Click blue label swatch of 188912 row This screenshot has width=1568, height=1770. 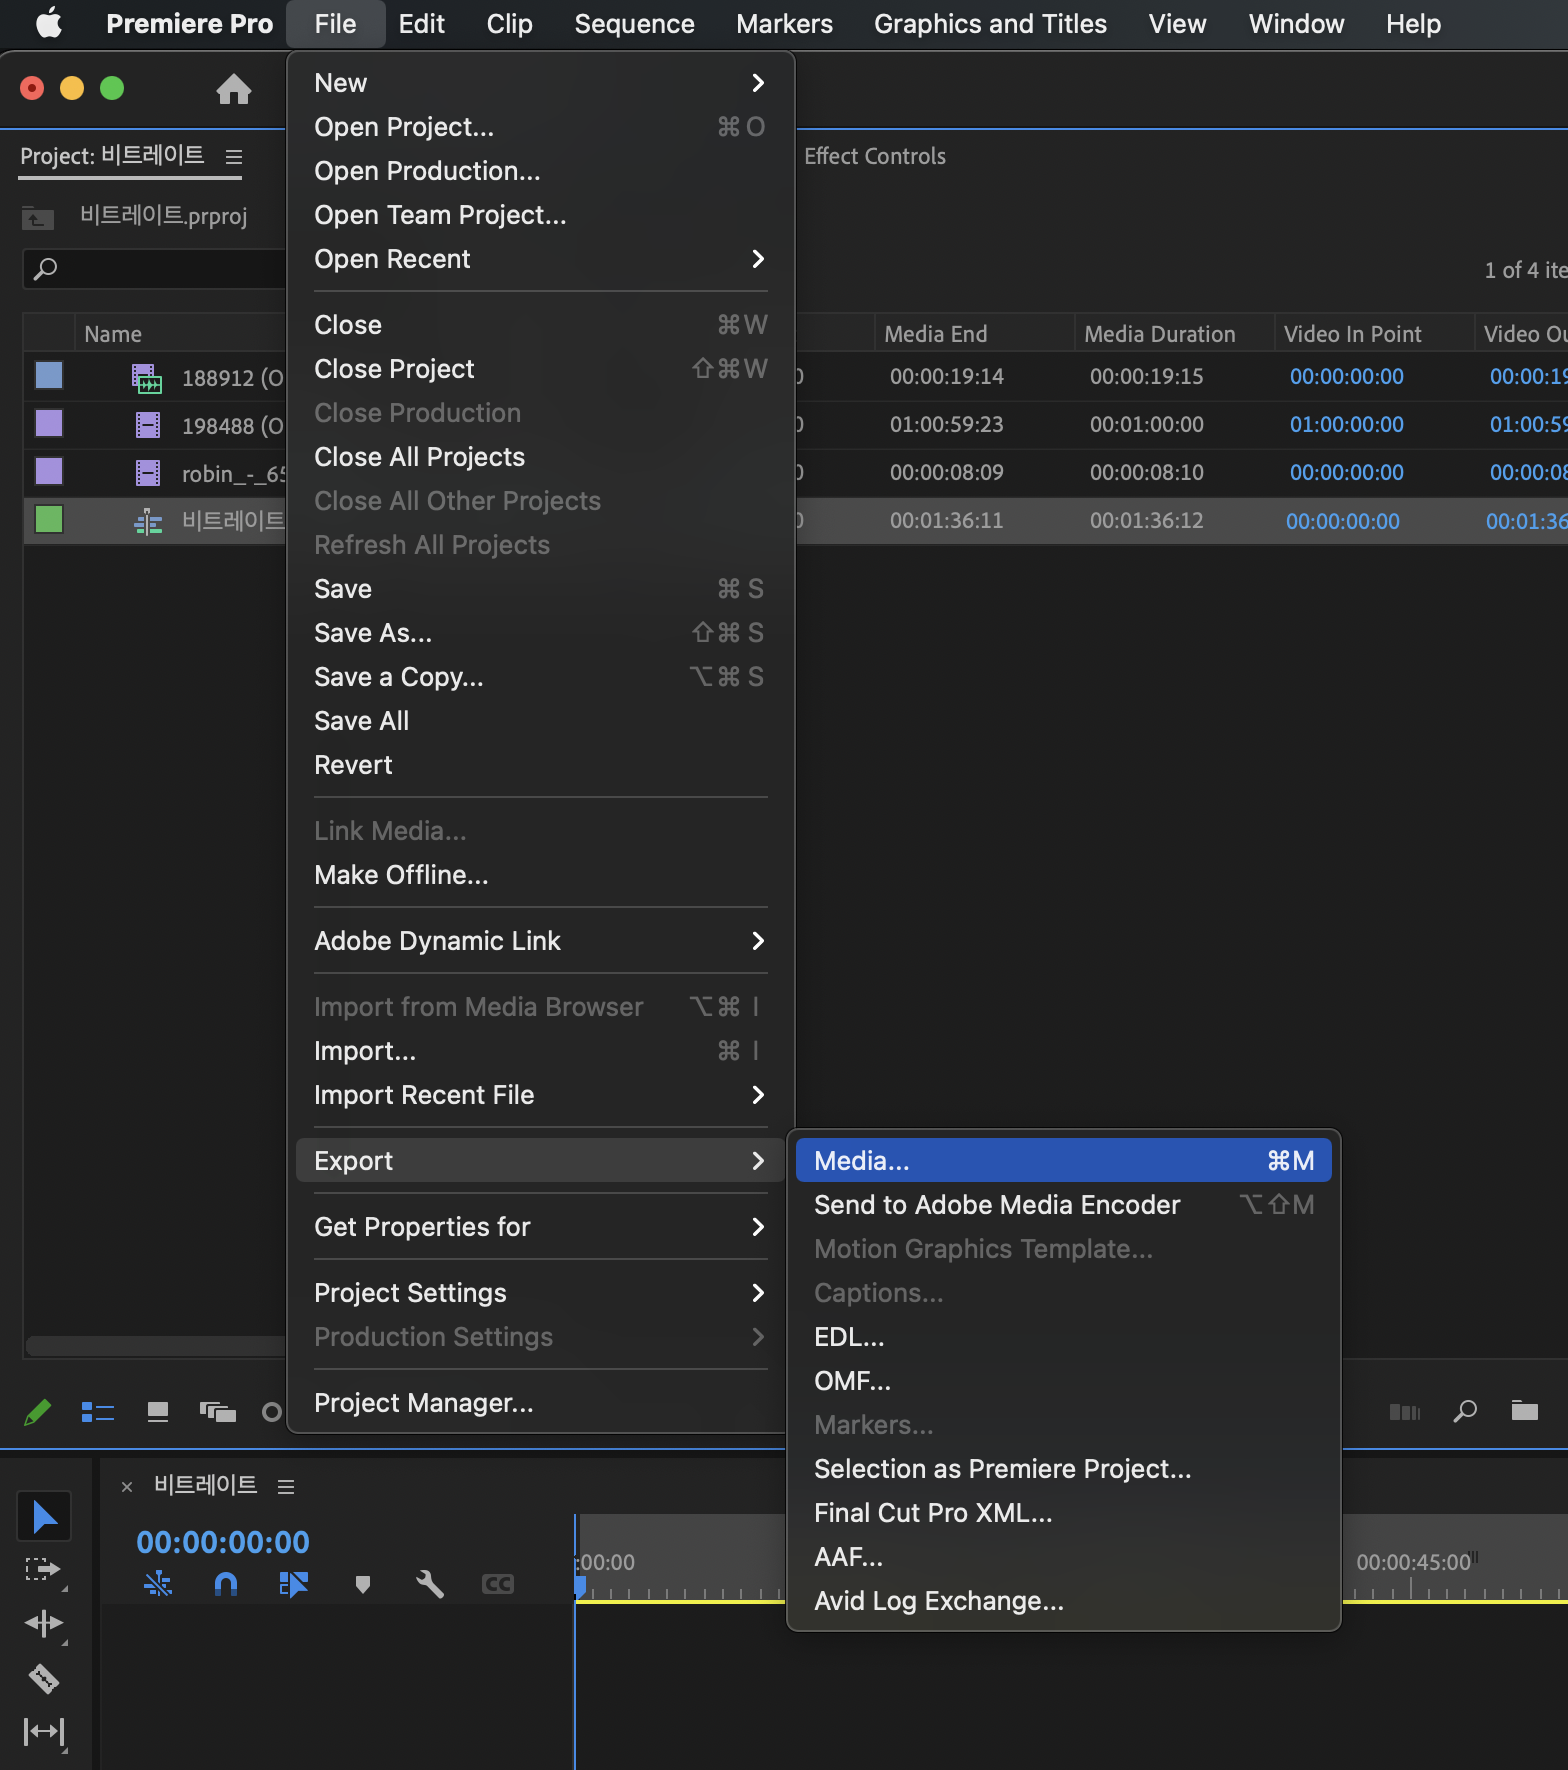[x=48, y=376]
